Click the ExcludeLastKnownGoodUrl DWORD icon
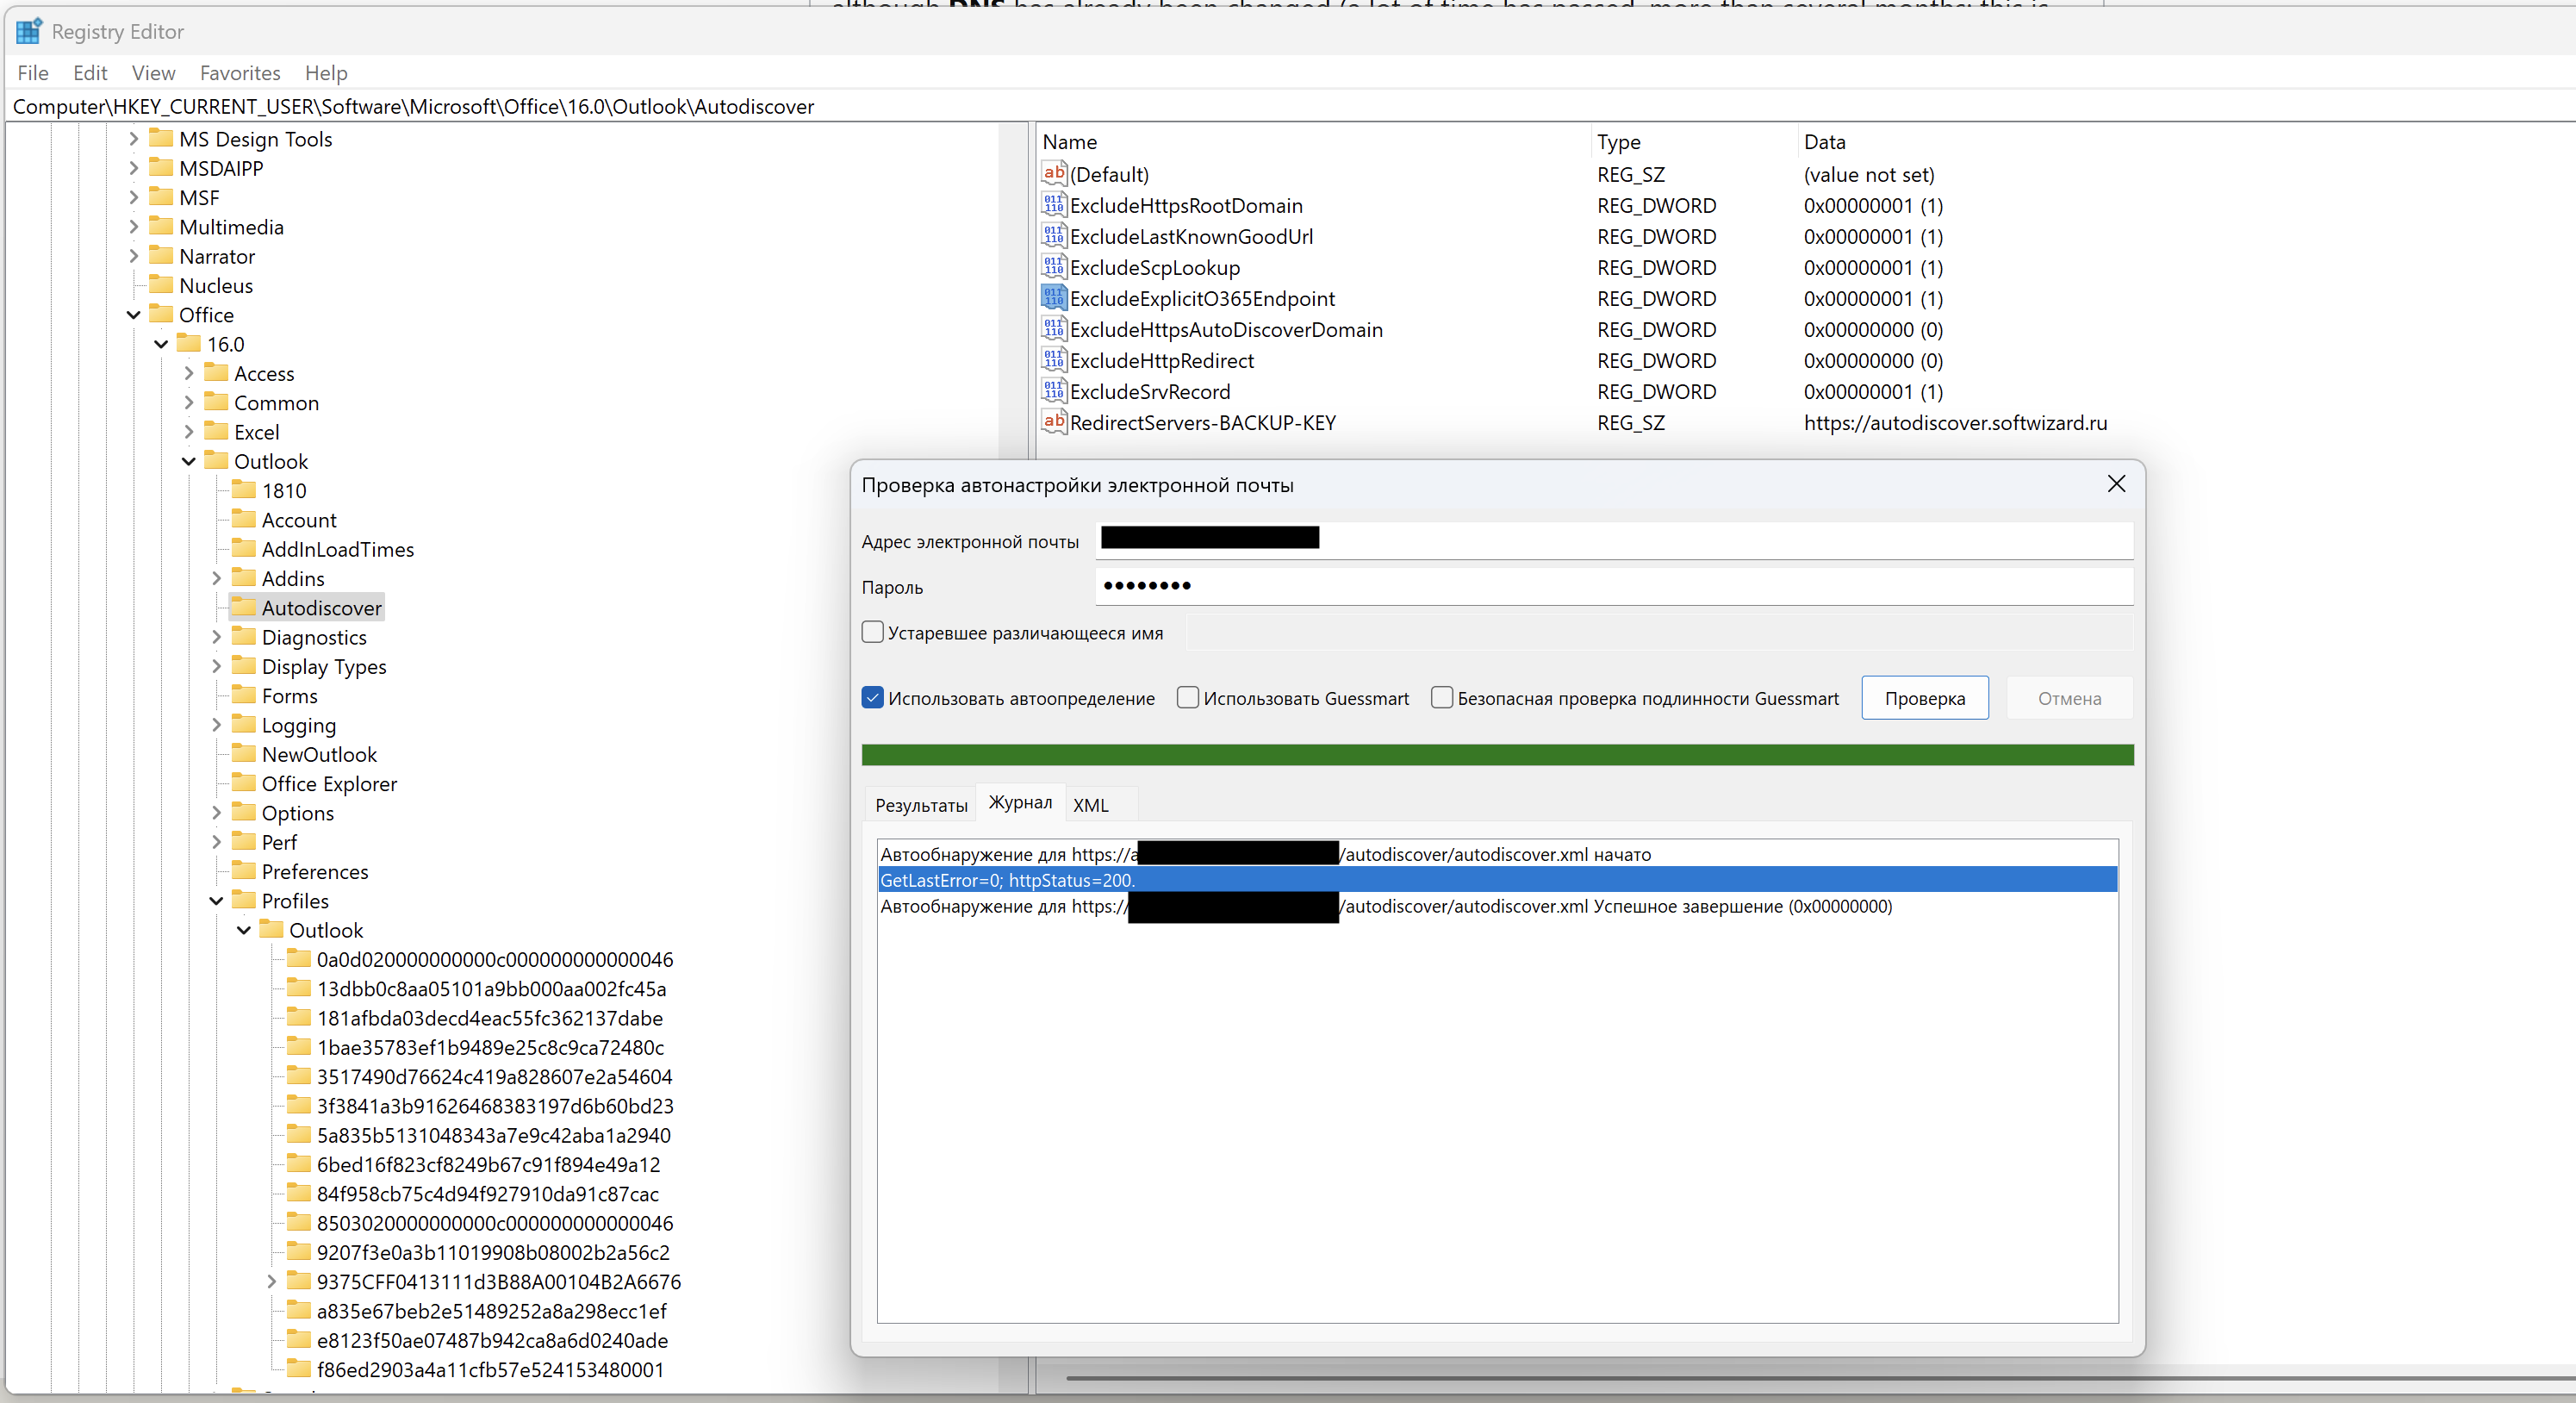 (1053, 236)
